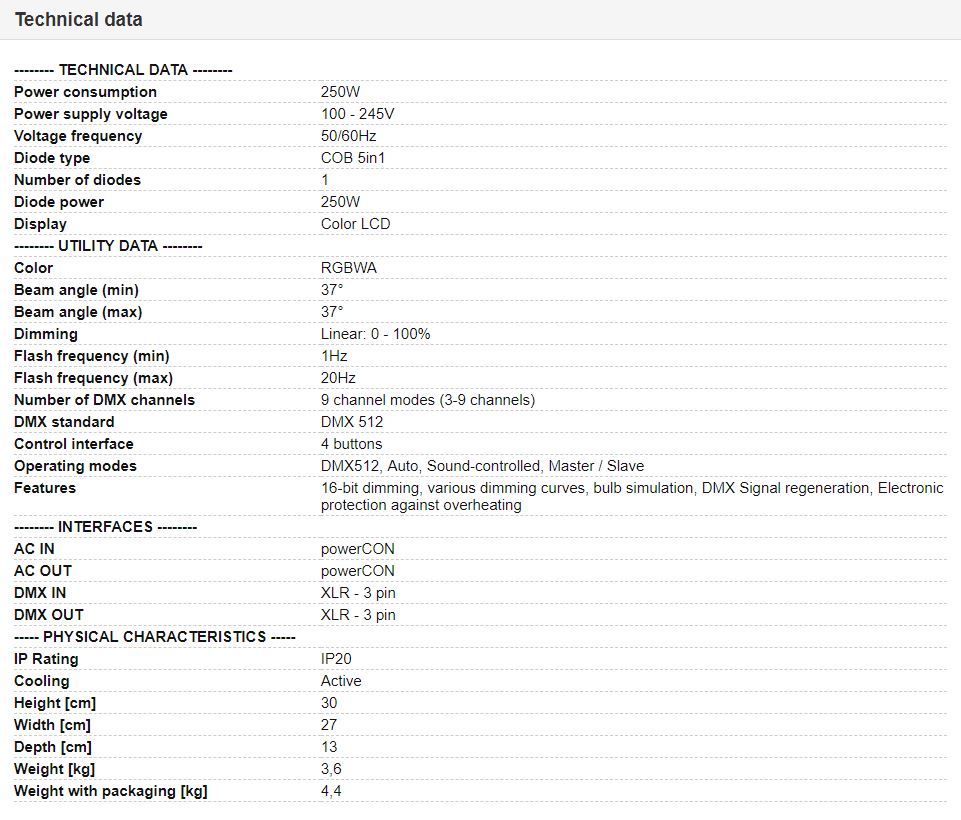Select the 'IP20' rating value

pyautogui.click(x=336, y=659)
